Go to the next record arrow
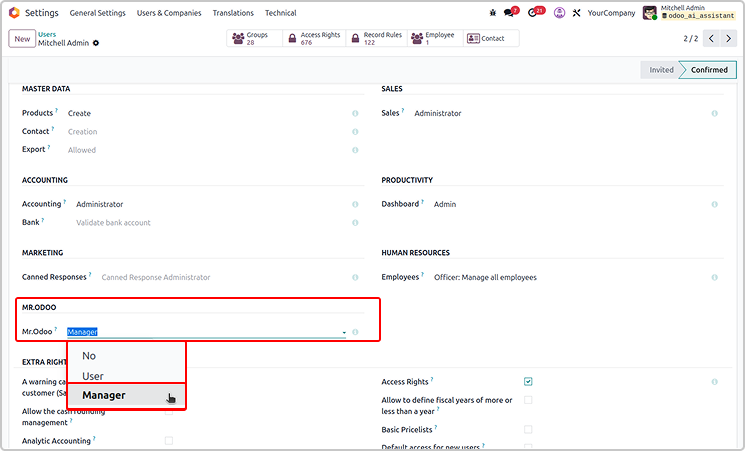 (730, 38)
